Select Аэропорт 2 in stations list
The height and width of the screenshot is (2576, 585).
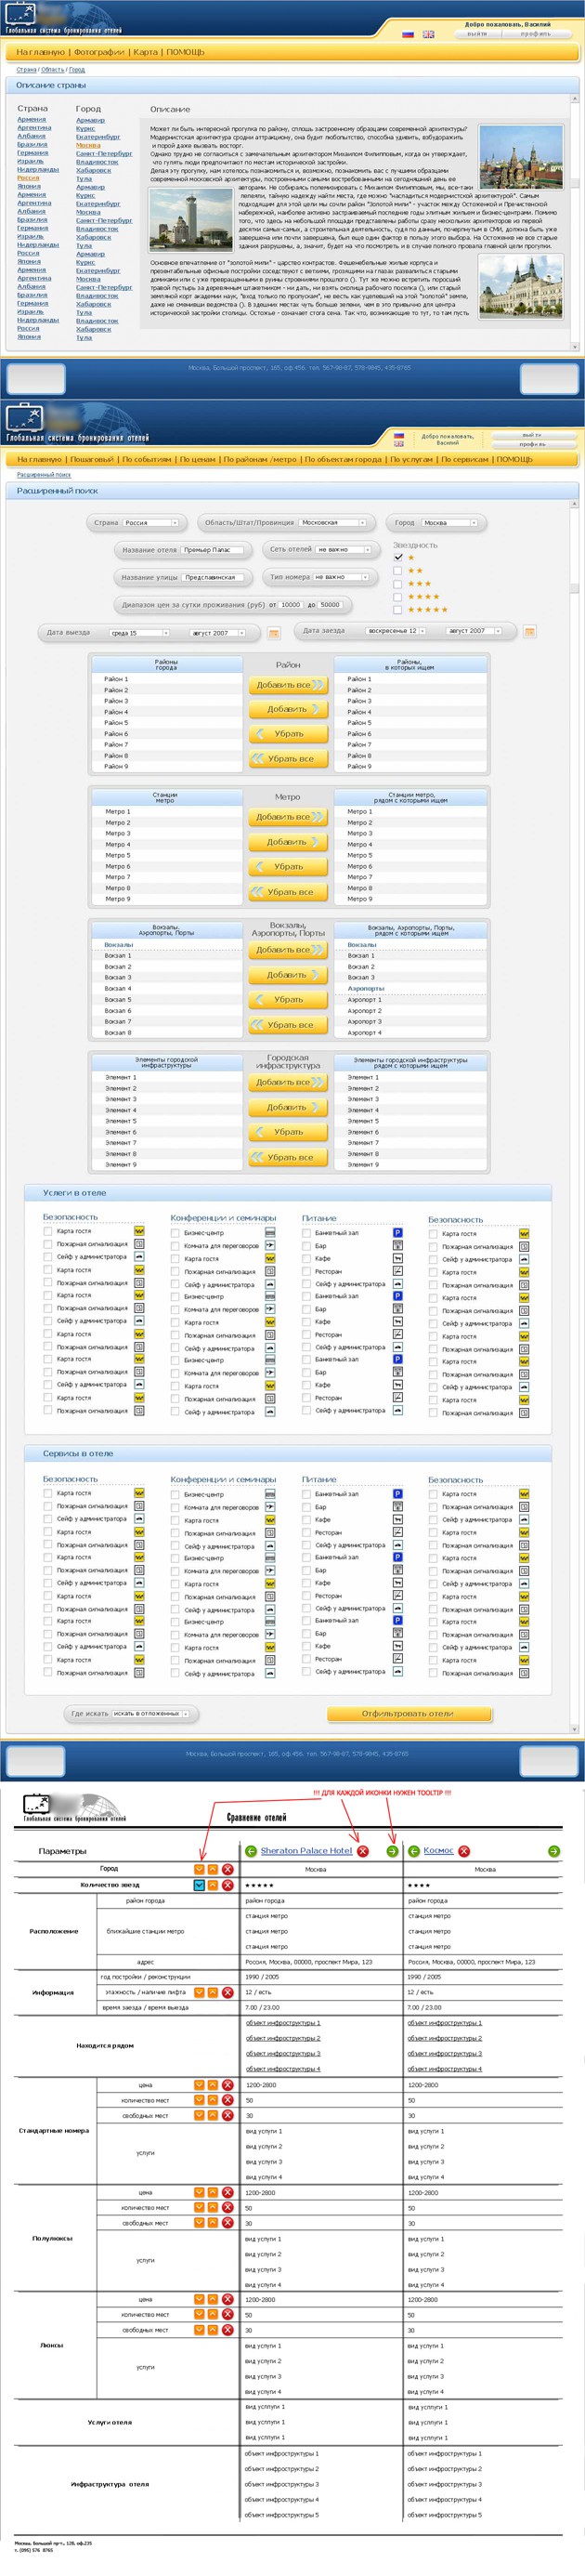point(364,1011)
